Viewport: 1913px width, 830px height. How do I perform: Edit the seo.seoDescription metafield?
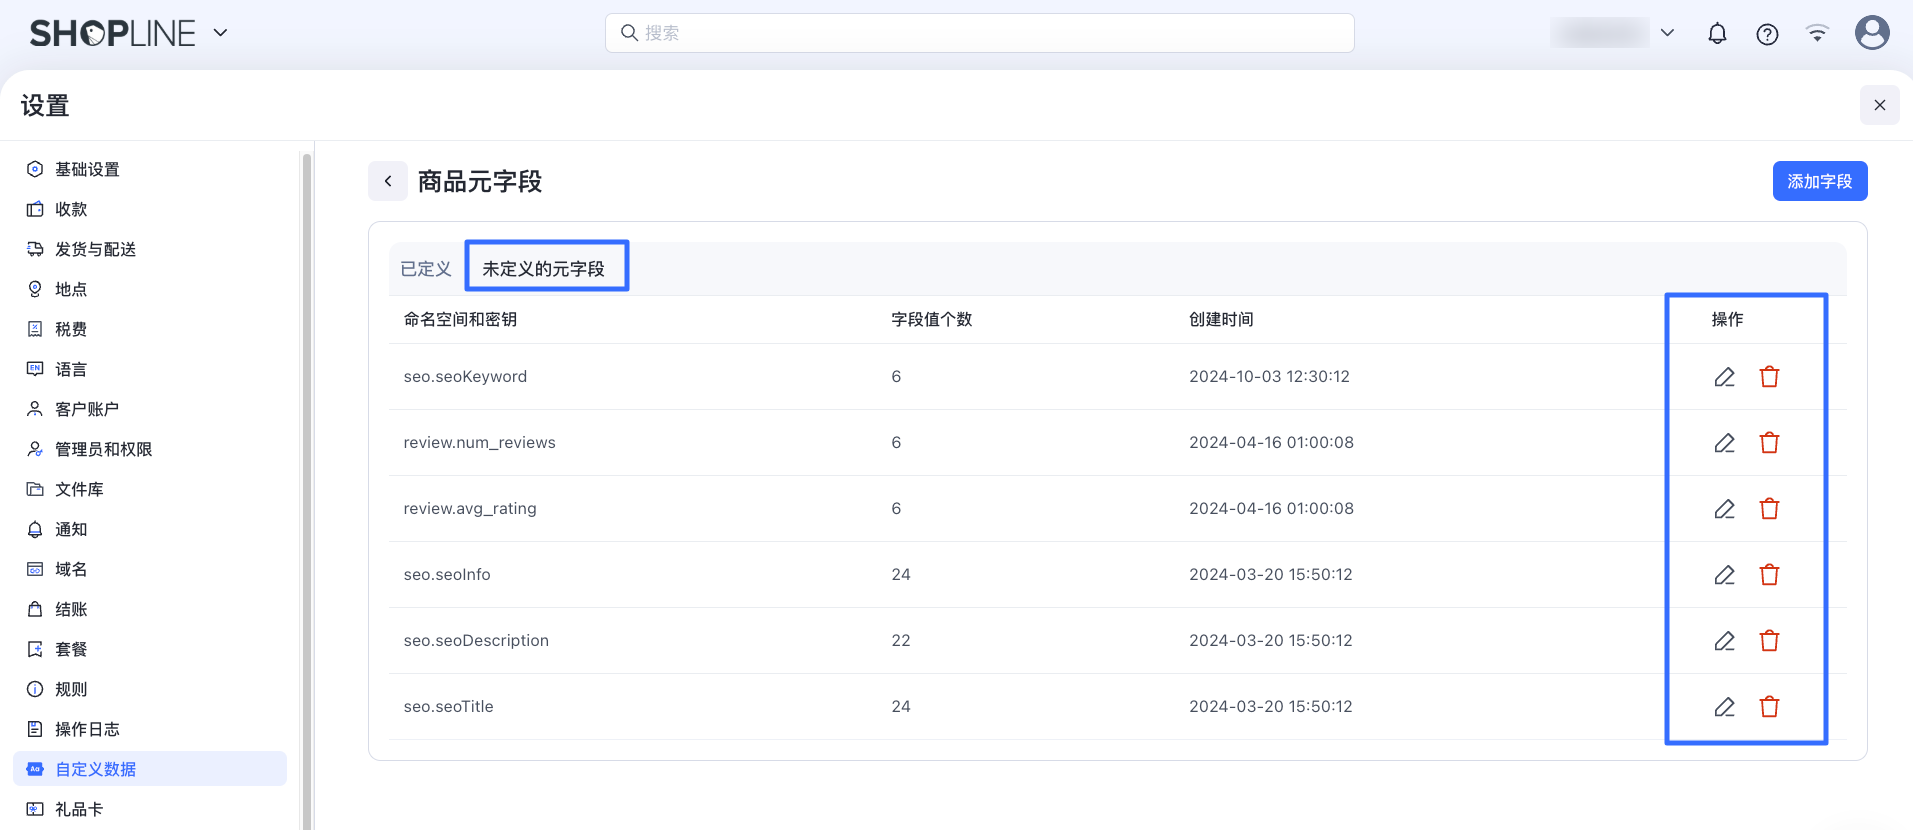(x=1724, y=641)
